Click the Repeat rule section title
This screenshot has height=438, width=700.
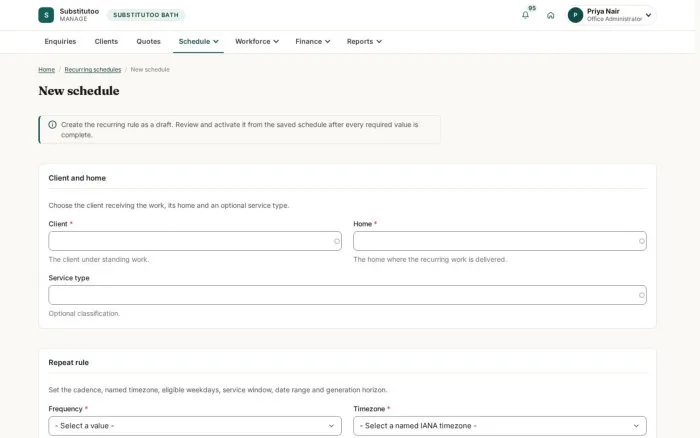(69, 363)
